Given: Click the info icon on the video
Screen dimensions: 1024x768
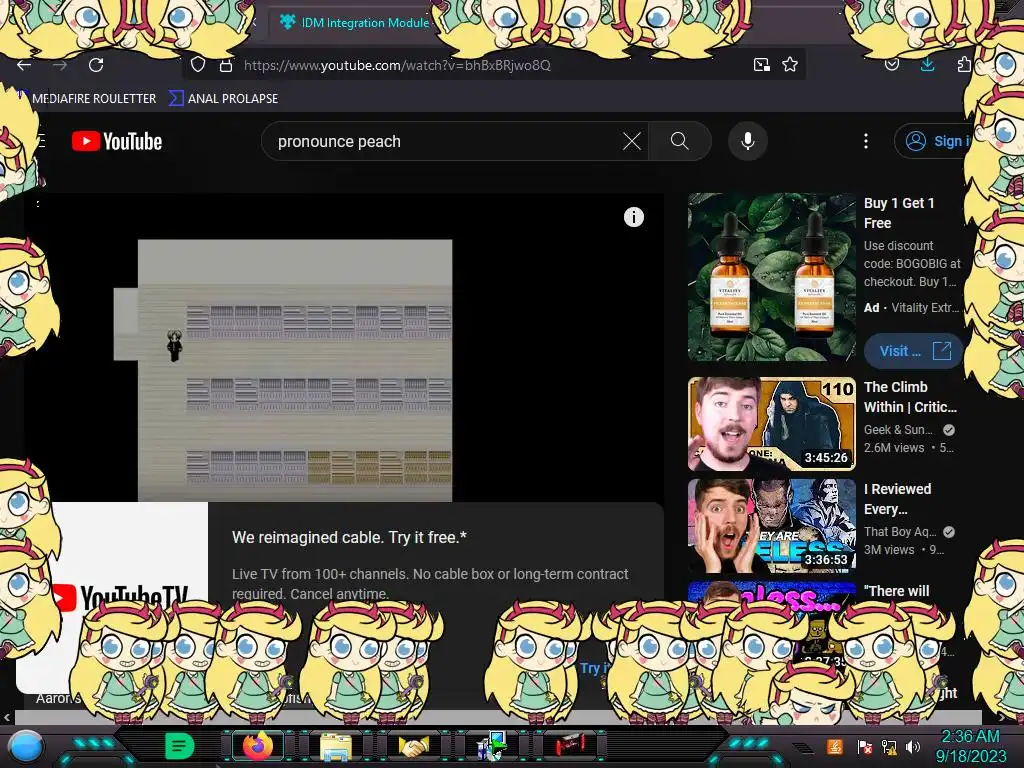Looking at the screenshot, I should 633,217.
